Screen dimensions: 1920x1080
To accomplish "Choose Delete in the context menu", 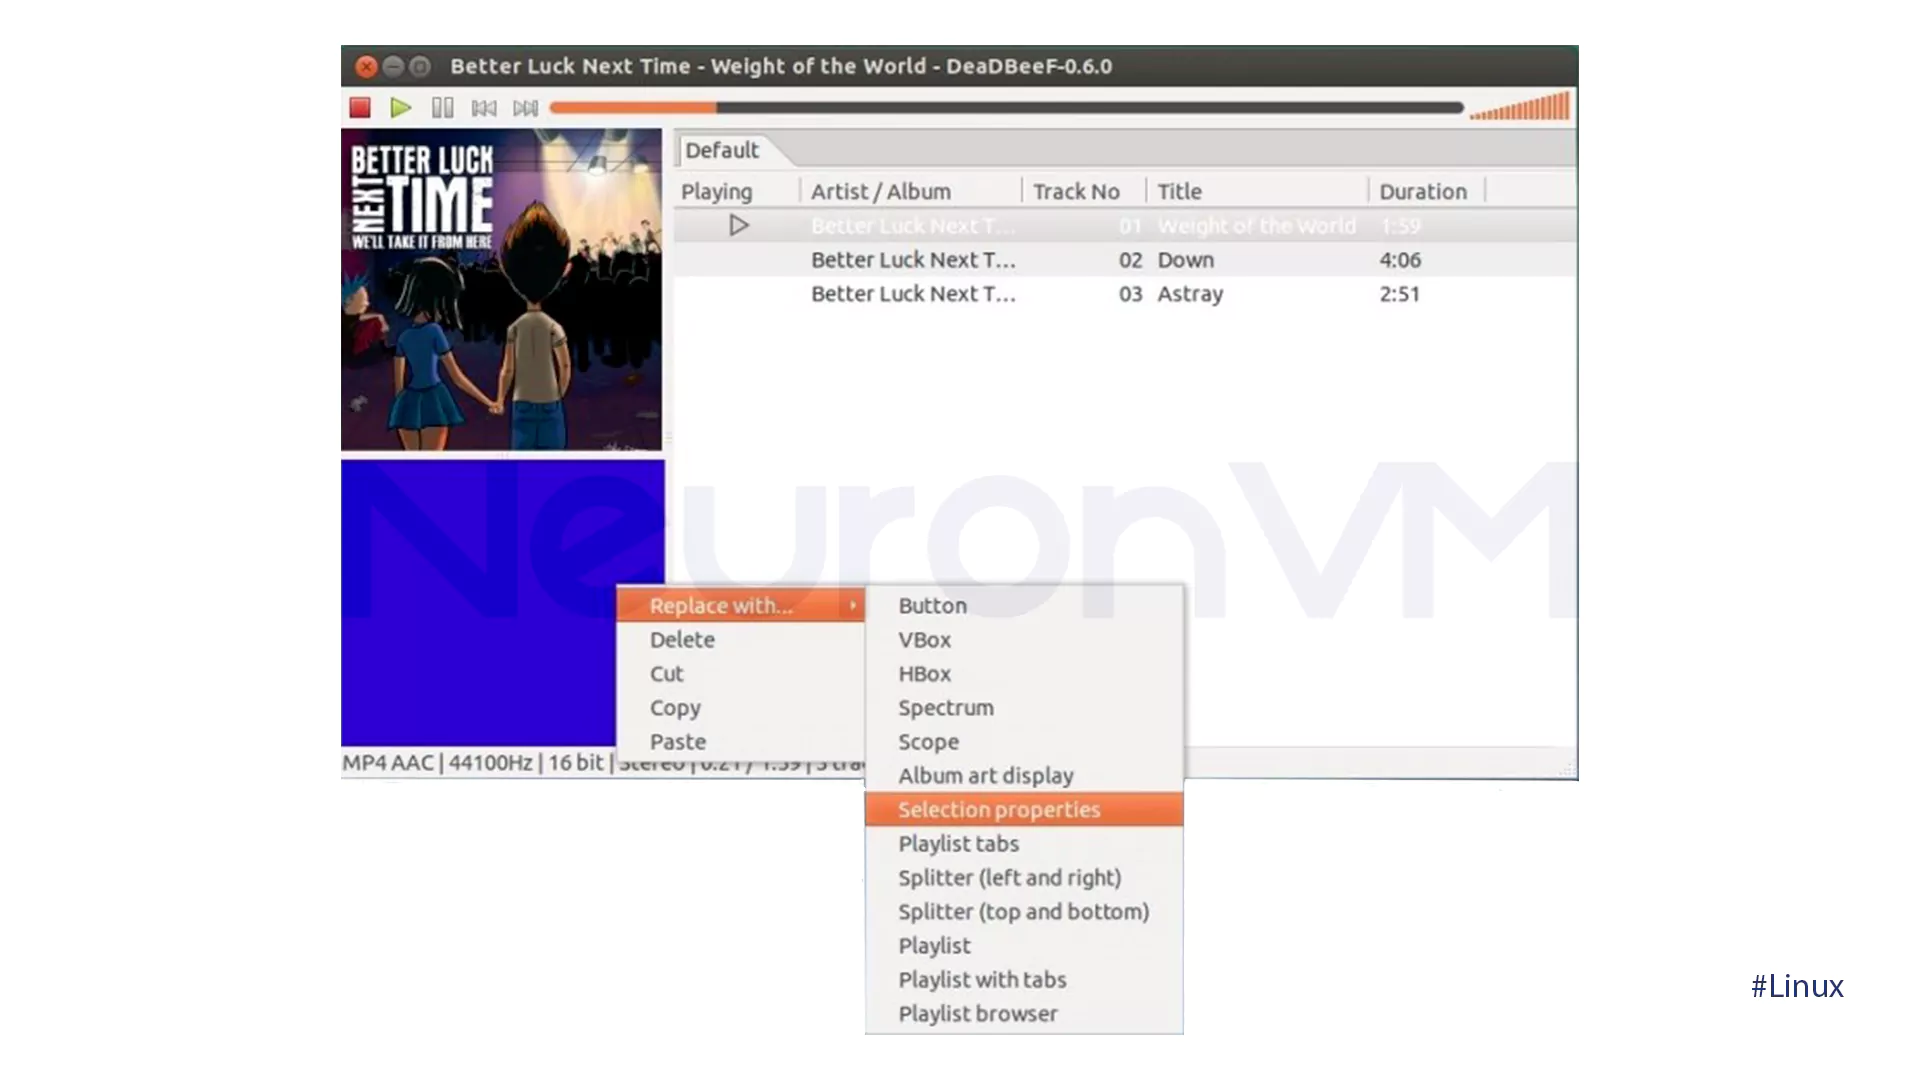I will [740, 640].
